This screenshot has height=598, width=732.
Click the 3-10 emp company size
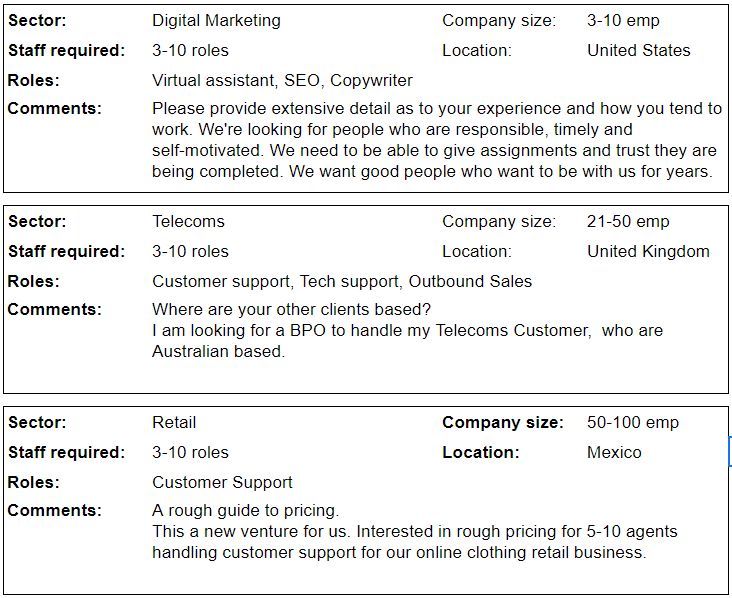[623, 21]
